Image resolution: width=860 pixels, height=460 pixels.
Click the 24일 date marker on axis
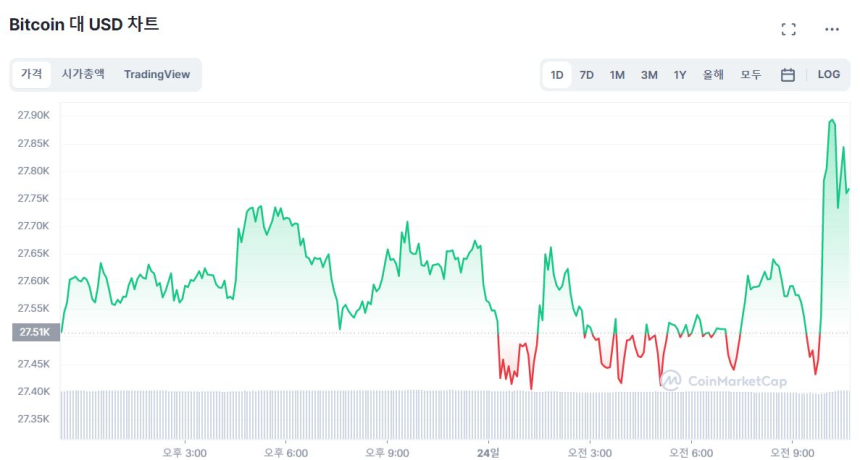click(489, 453)
